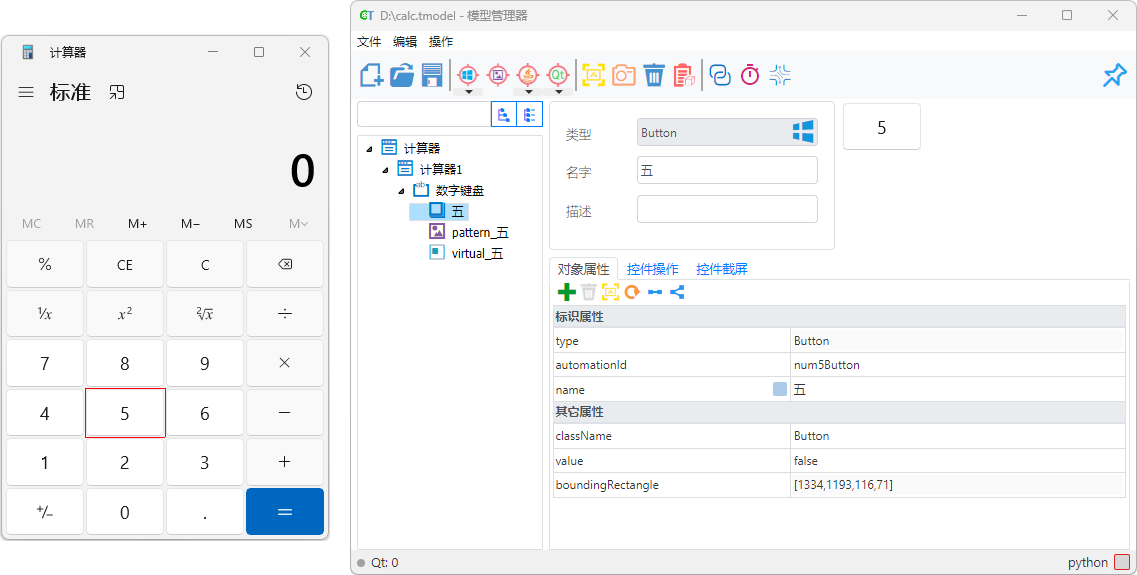Click the pink stopwatch timer icon
The image size is (1137, 575).
(750, 75)
